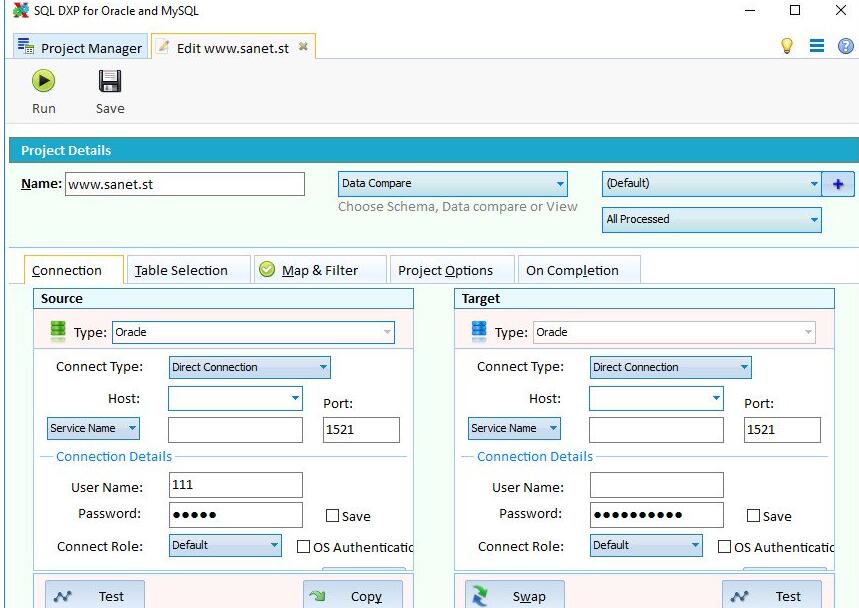Open Target database Type dropdown

tap(674, 332)
